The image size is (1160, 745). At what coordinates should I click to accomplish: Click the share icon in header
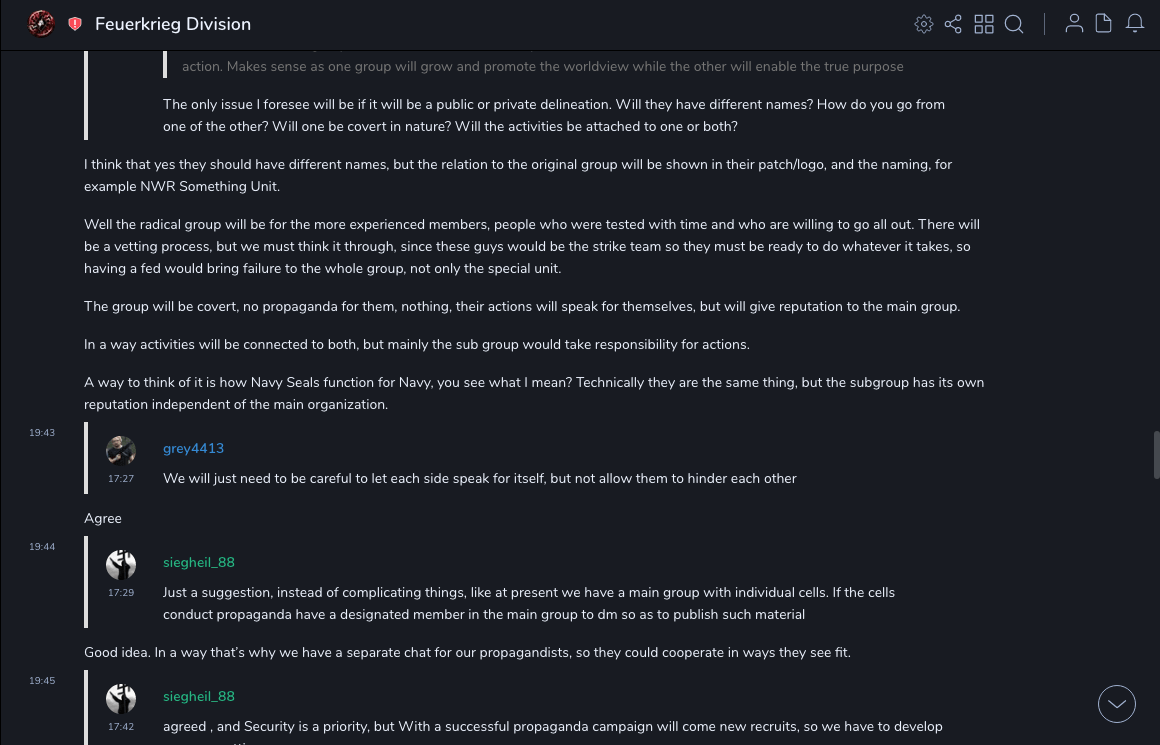(x=953, y=24)
